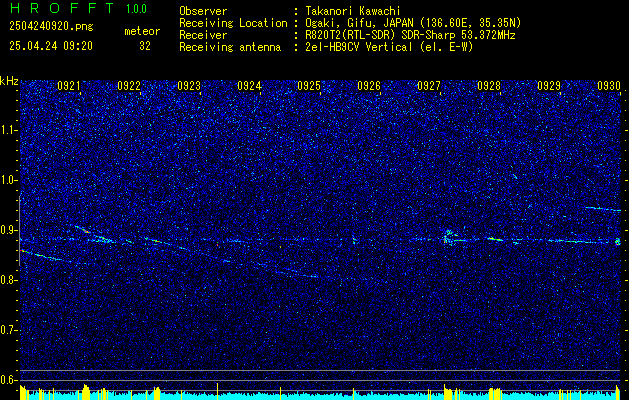Click the date 25.04.24 09:20
Screen dimensions: 629x400
[x=51, y=46]
